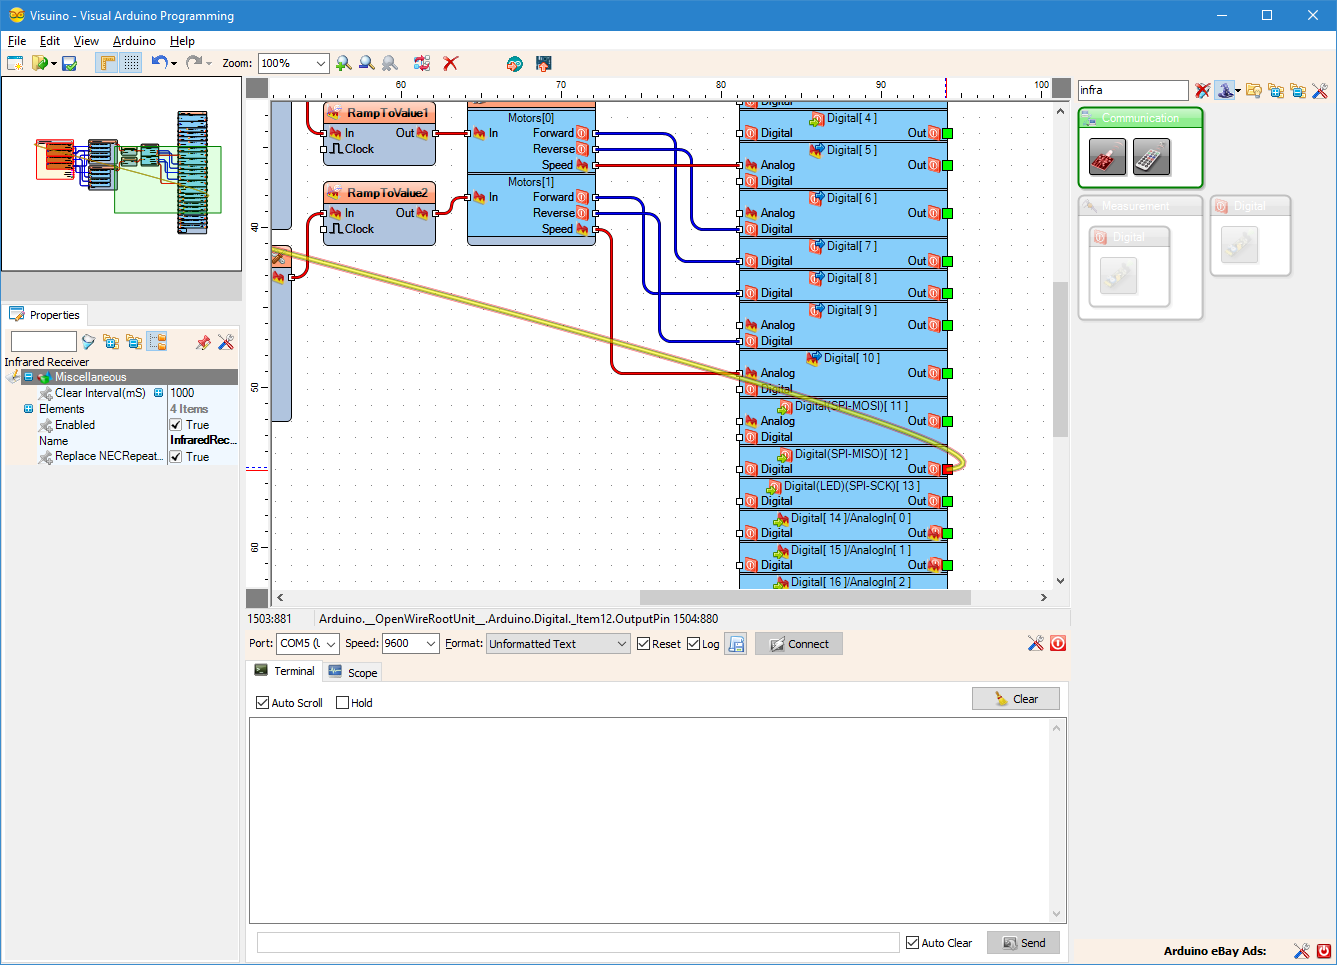The image size is (1337, 965).
Task: Click the folder with lightbulb icon in component palette
Action: pos(1253,90)
